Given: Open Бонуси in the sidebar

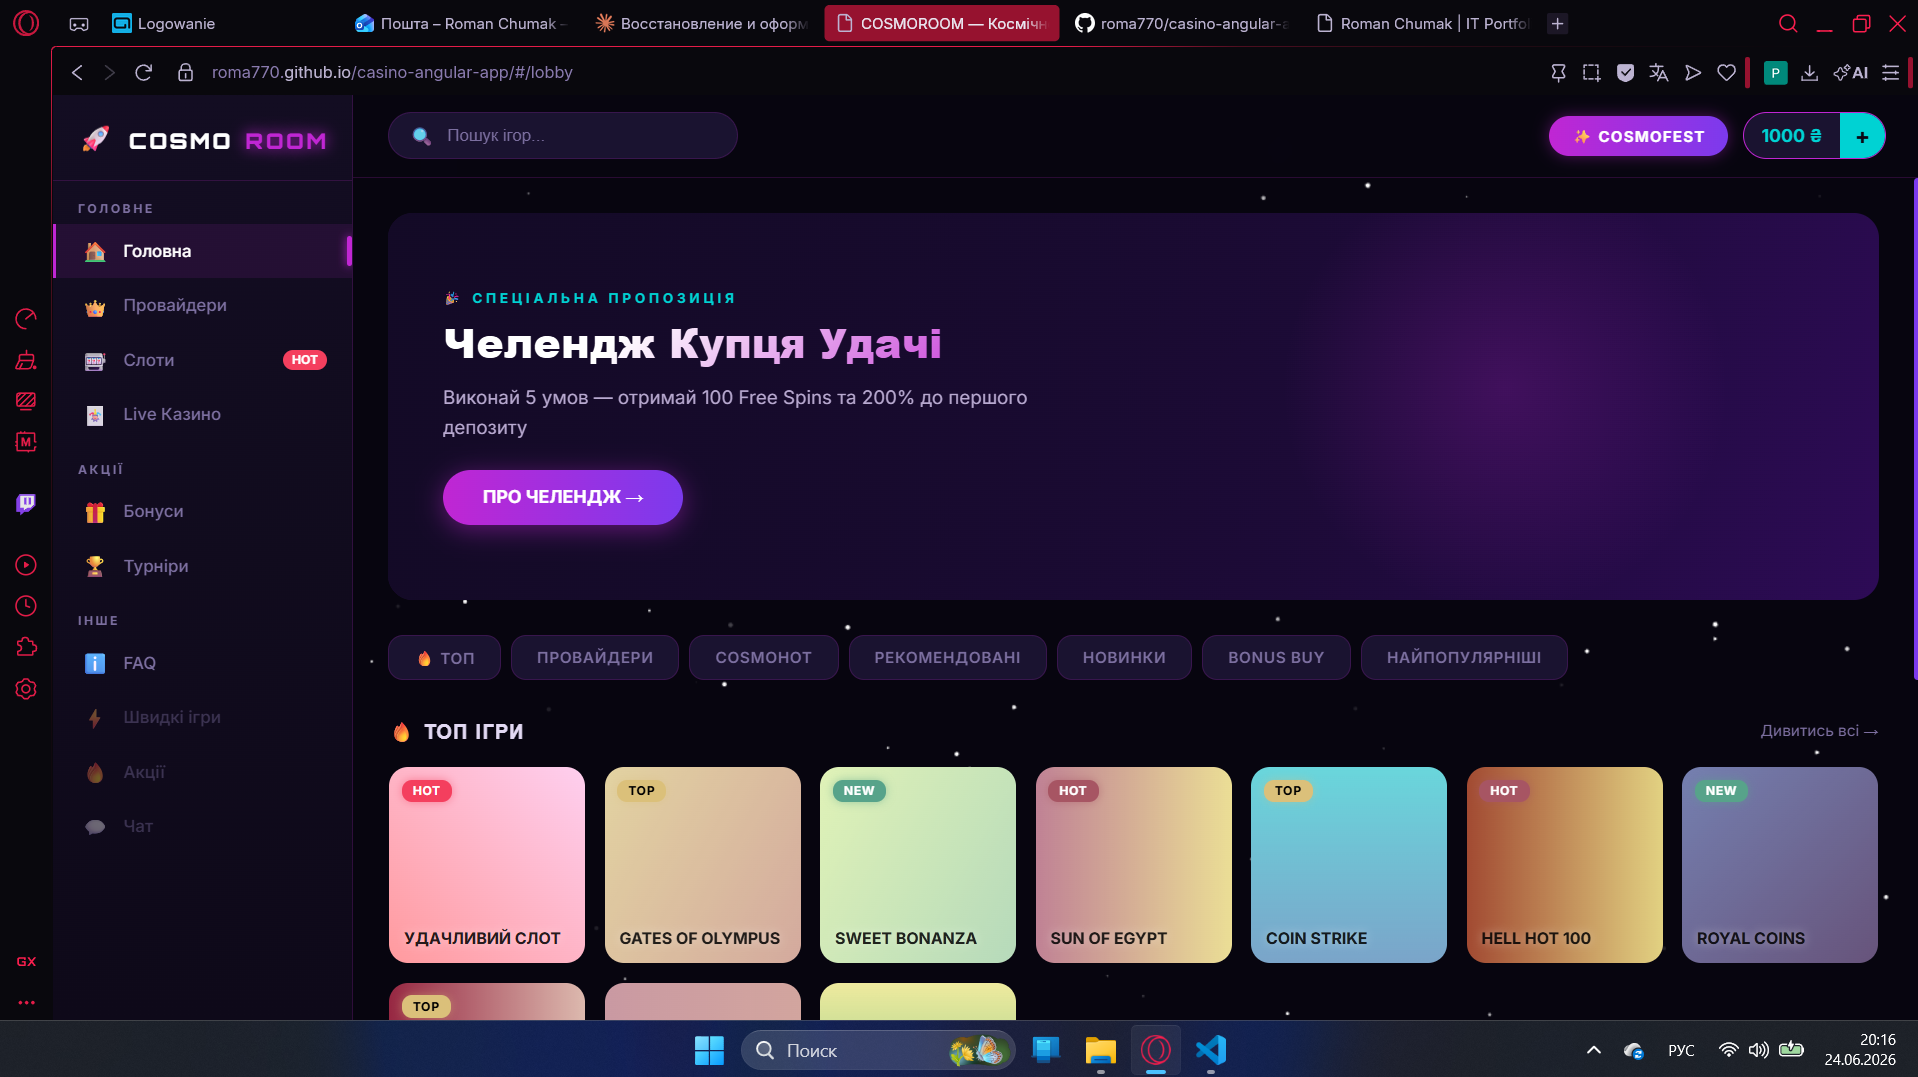Looking at the screenshot, I should [x=202, y=511].
